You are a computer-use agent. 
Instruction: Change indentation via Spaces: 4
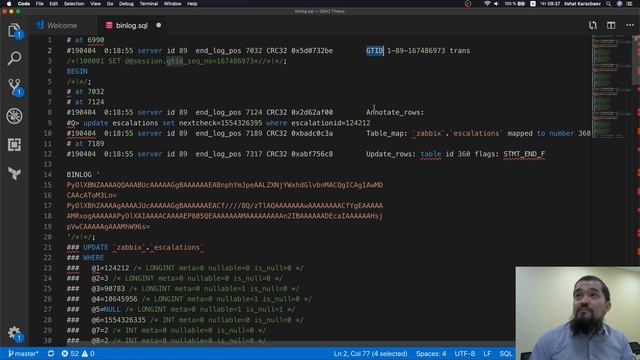coord(431,353)
